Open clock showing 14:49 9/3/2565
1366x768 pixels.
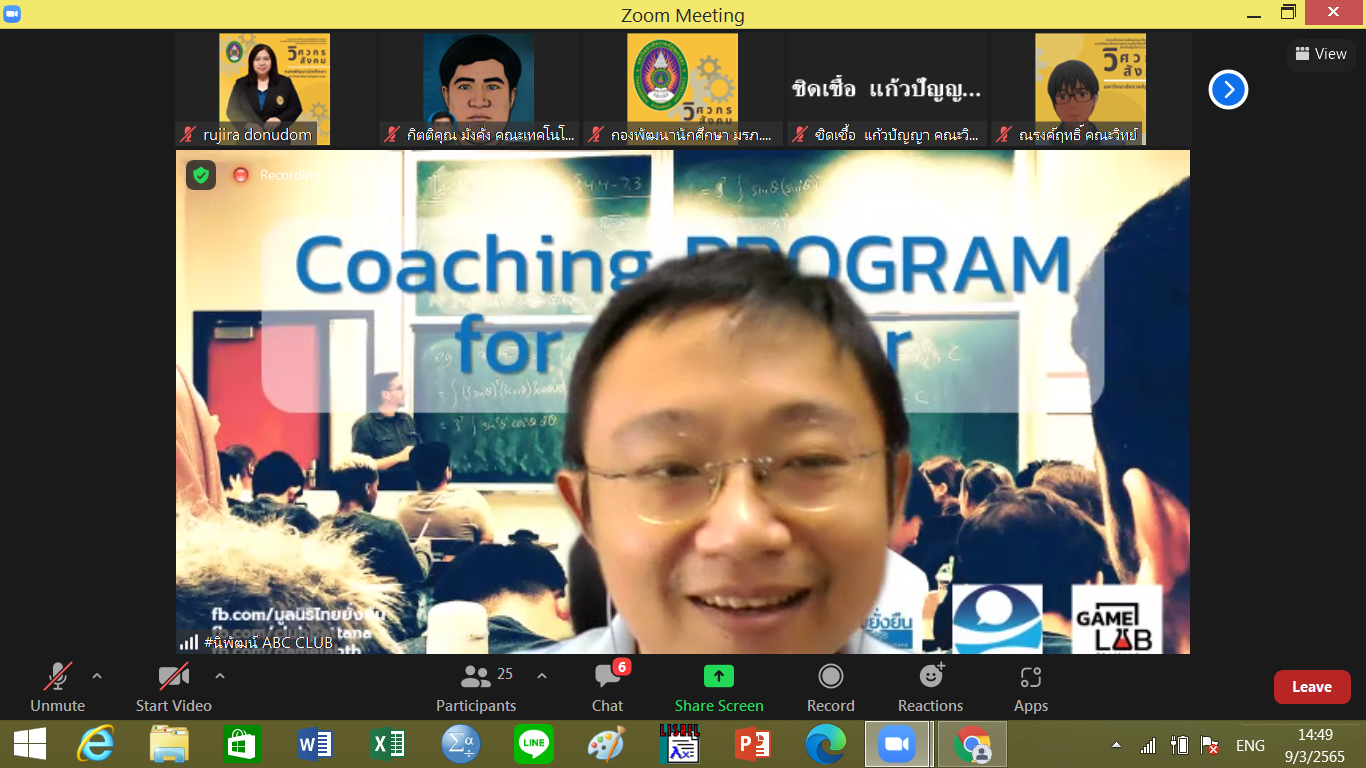(x=1315, y=745)
